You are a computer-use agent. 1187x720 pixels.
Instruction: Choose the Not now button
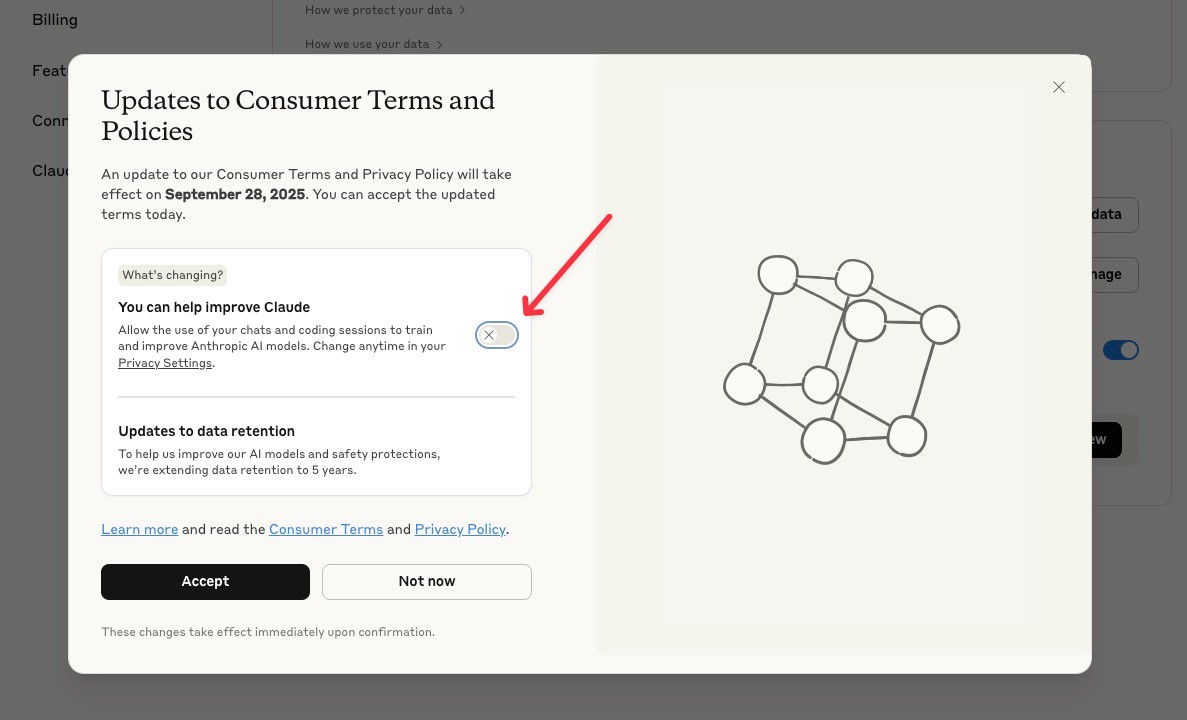(x=426, y=581)
